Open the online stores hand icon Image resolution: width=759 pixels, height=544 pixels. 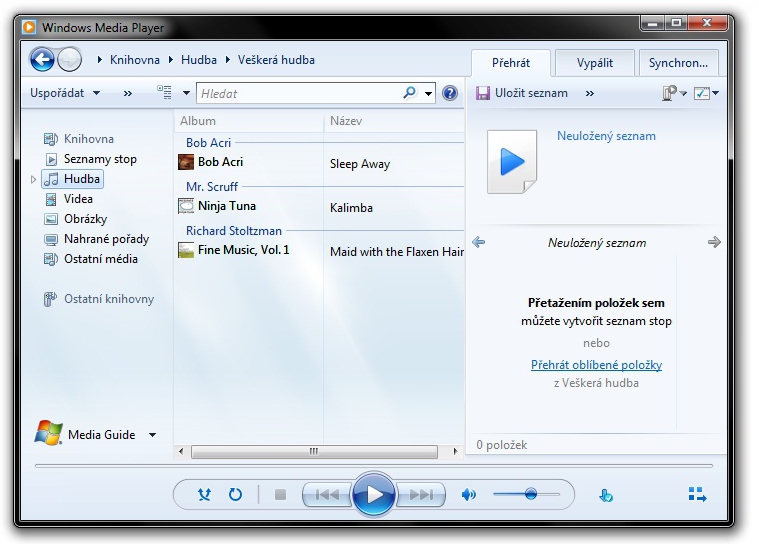(x=606, y=496)
